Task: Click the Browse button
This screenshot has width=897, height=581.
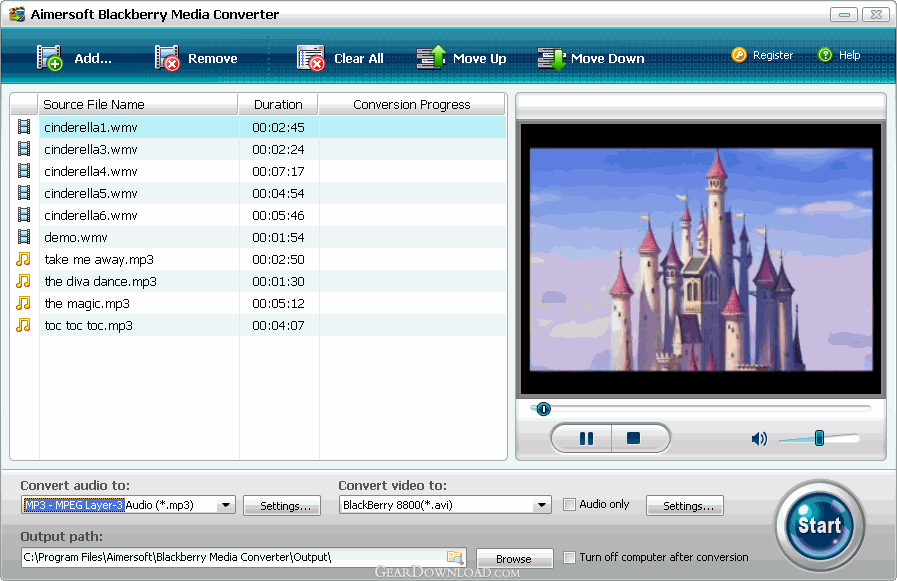Action: coord(514,559)
